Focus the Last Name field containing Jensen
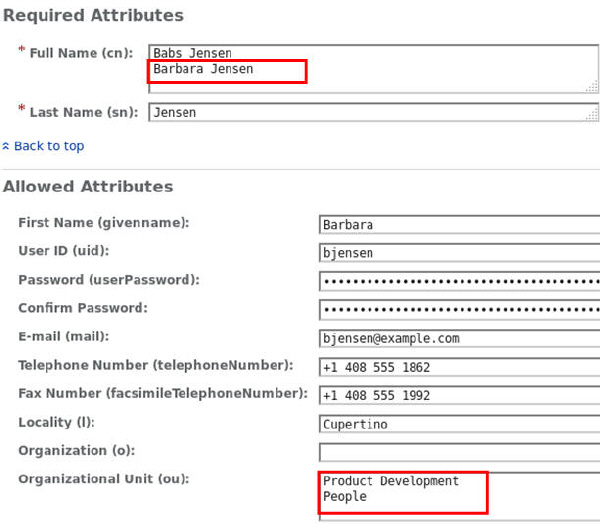This screenshot has width=600, height=524. [x=370, y=113]
